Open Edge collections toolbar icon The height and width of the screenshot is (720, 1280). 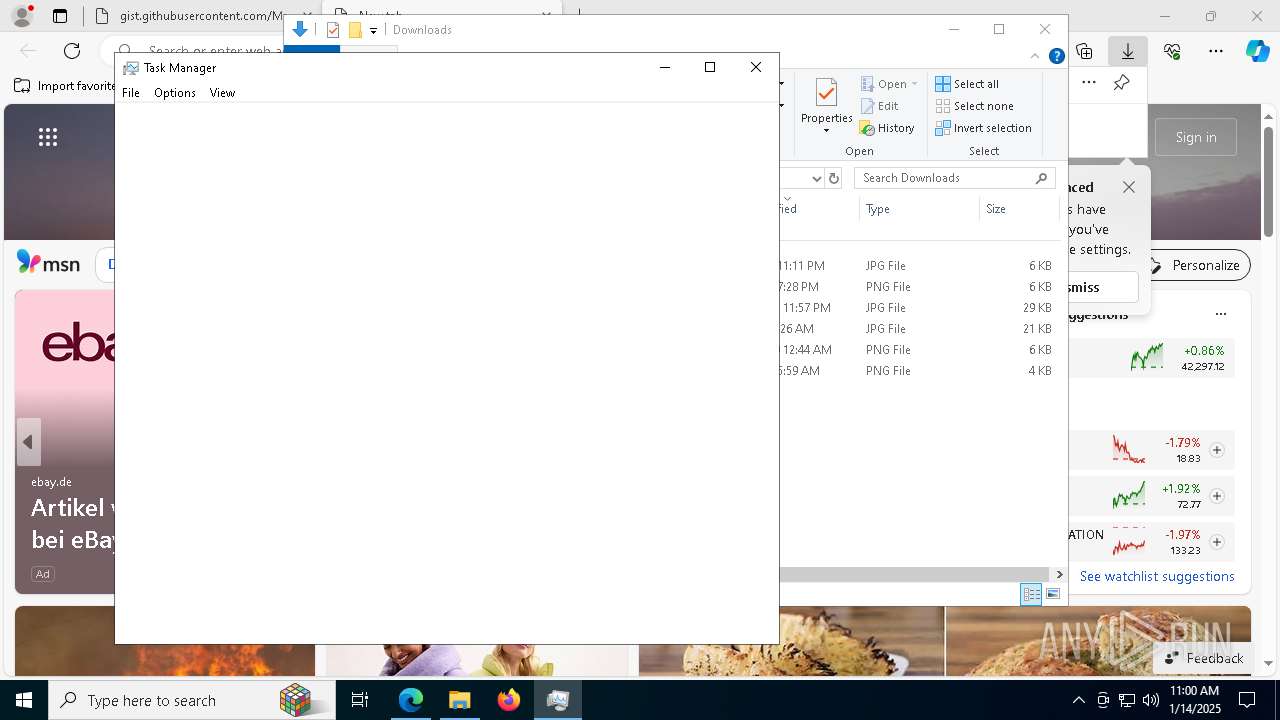coord(1084,51)
